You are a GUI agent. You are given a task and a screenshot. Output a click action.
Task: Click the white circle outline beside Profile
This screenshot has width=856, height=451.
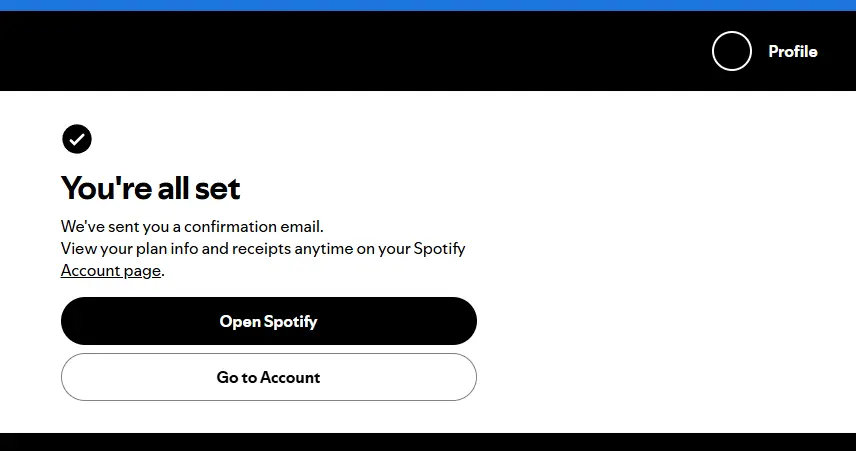coord(732,51)
